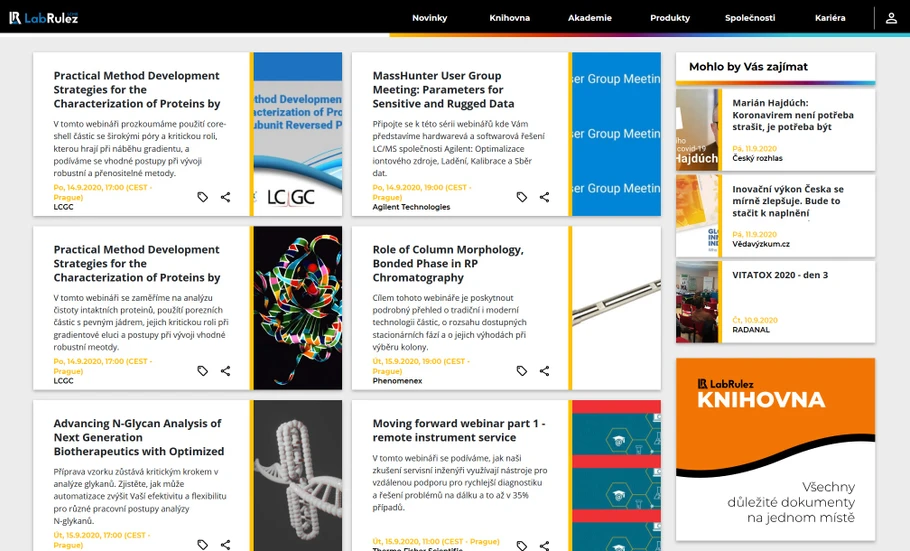This screenshot has height=551, width=910.
Task: Open the Akademie menu
Action: click(x=590, y=18)
